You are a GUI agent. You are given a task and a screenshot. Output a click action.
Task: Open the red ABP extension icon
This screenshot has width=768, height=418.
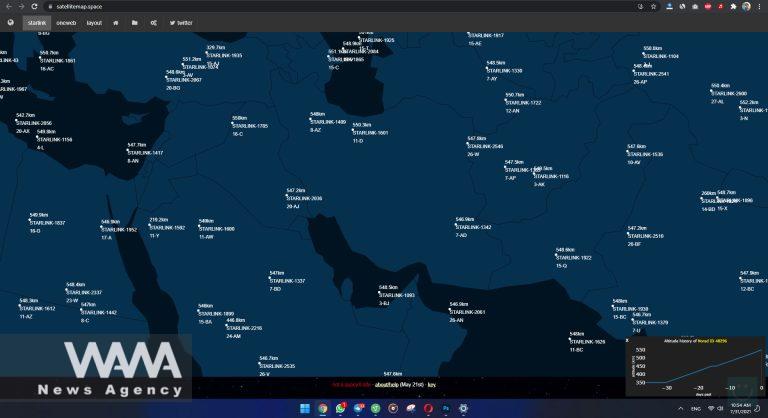708,6
